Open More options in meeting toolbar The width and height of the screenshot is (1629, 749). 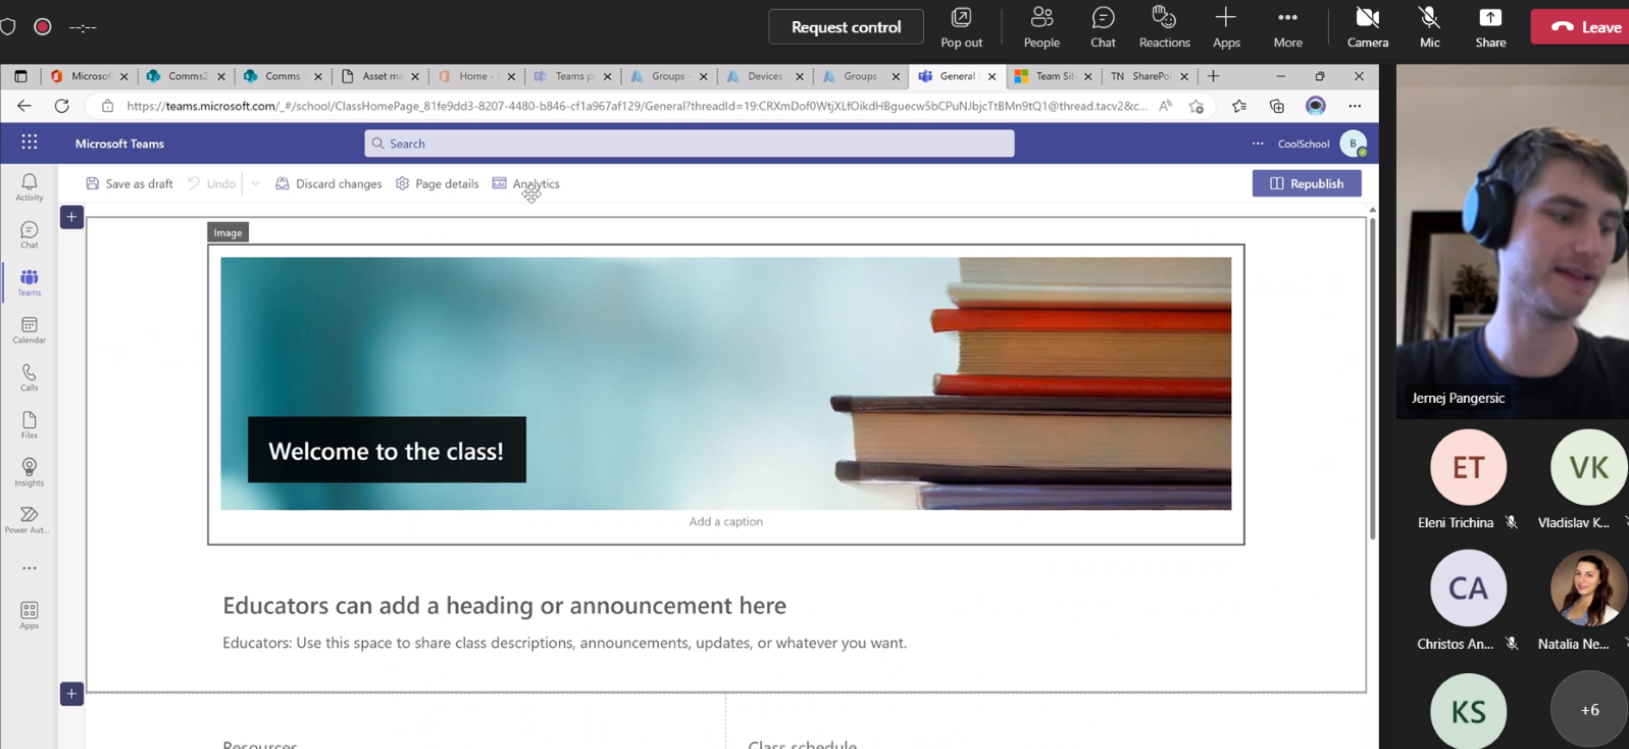pyautogui.click(x=1287, y=27)
